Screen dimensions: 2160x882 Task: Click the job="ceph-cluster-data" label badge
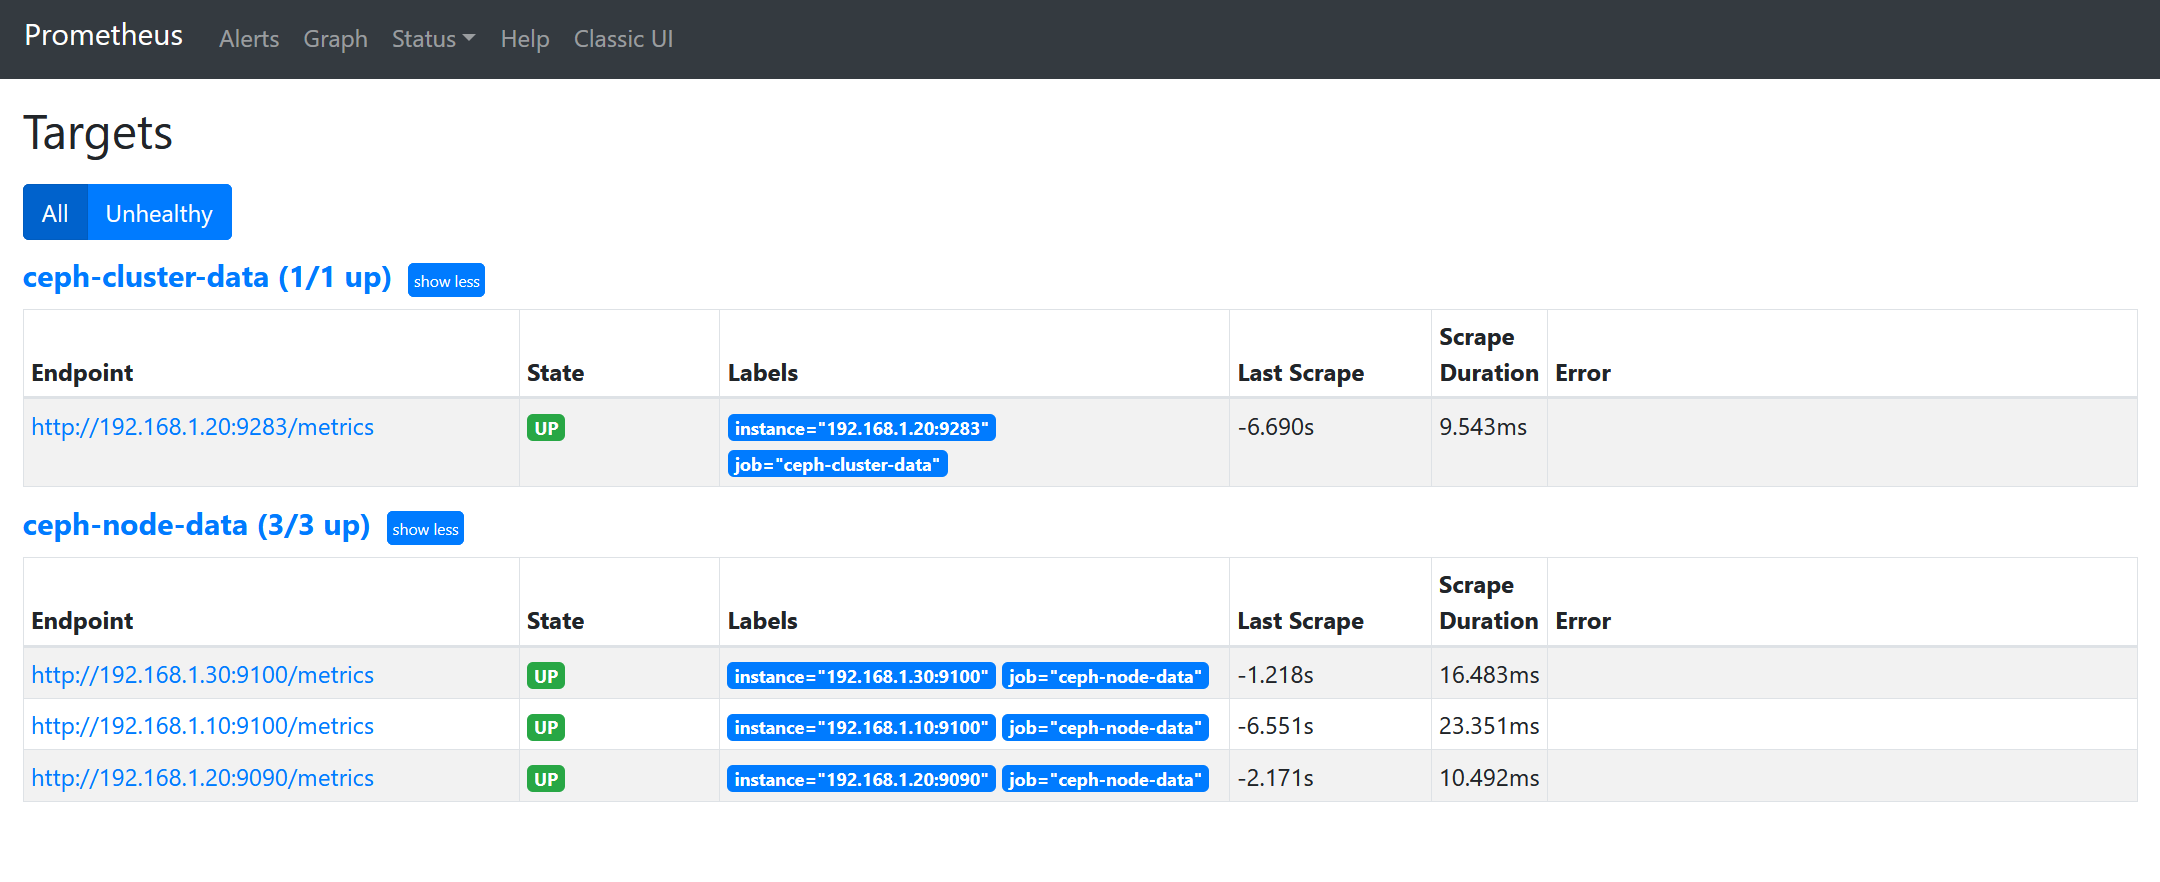coord(837,465)
